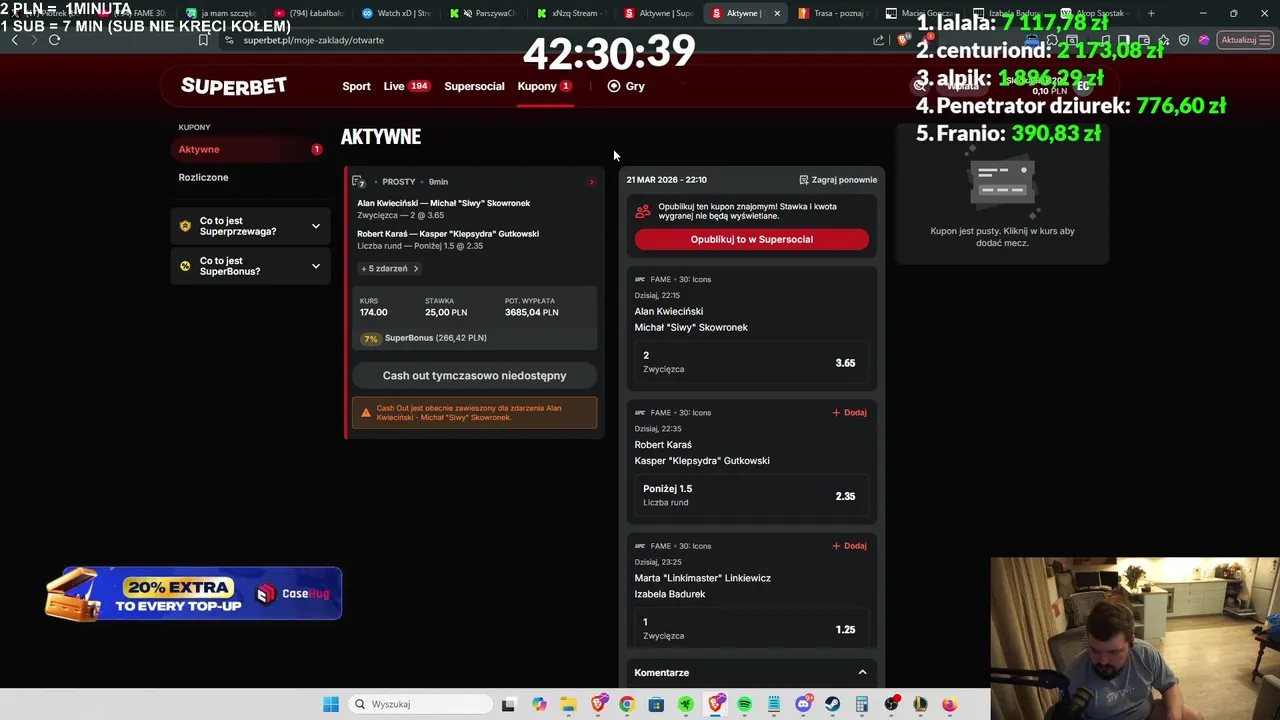Open OBS Studio from the taskbar
Image resolution: width=1280 pixels, height=720 pixels.
point(891,704)
